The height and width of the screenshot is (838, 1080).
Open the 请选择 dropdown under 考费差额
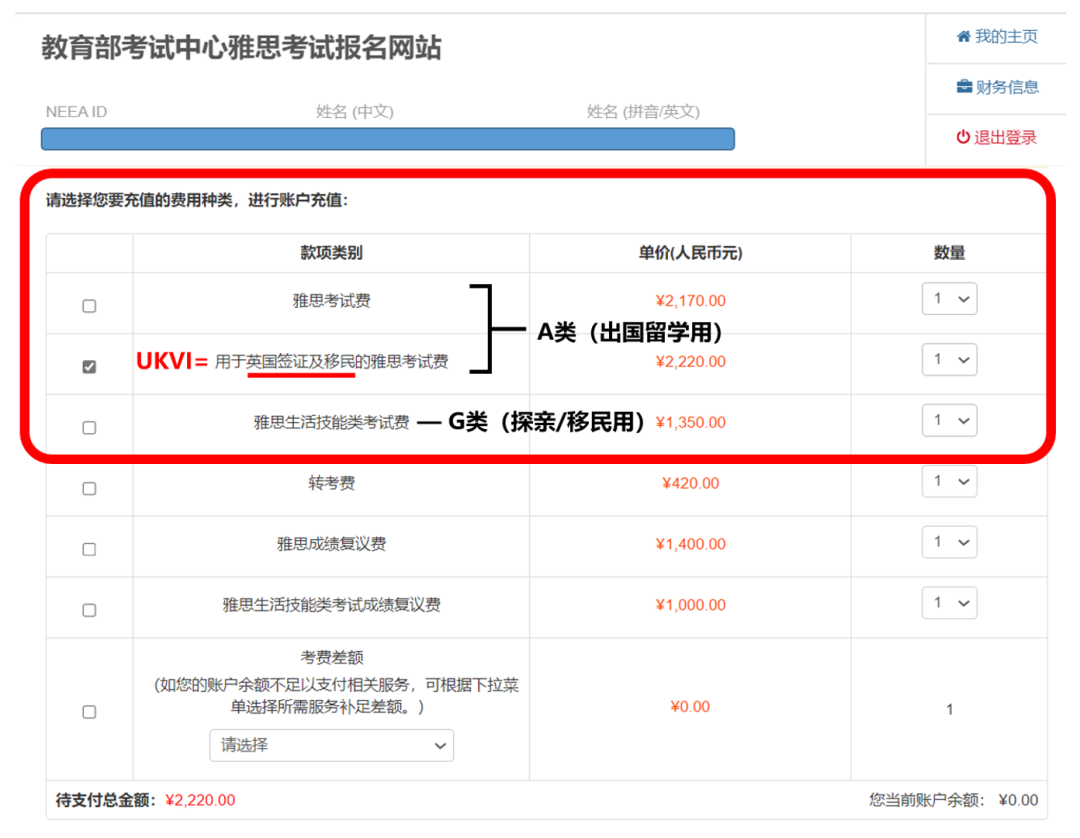(331, 745)
